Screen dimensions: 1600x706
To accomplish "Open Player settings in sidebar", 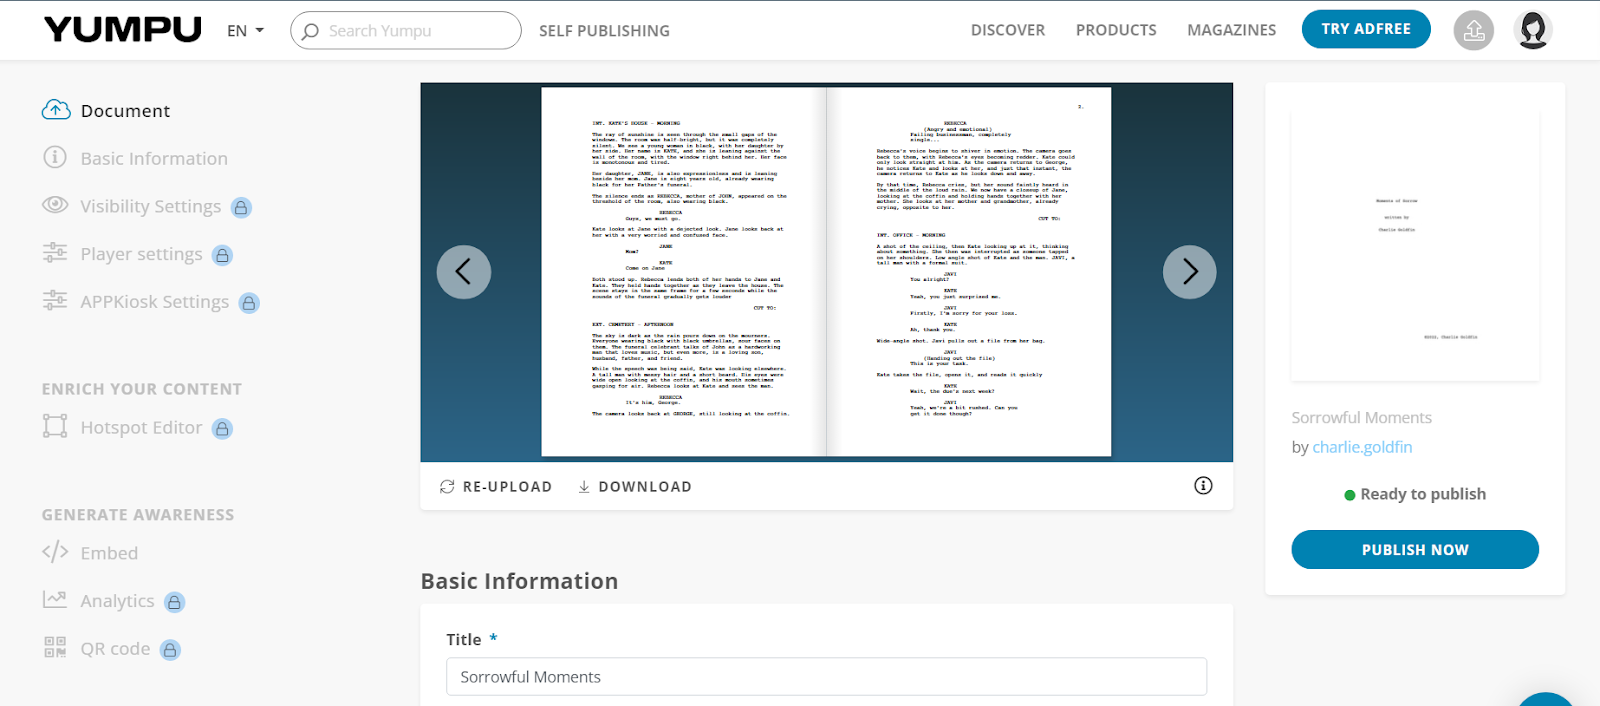I will (142, 255).
